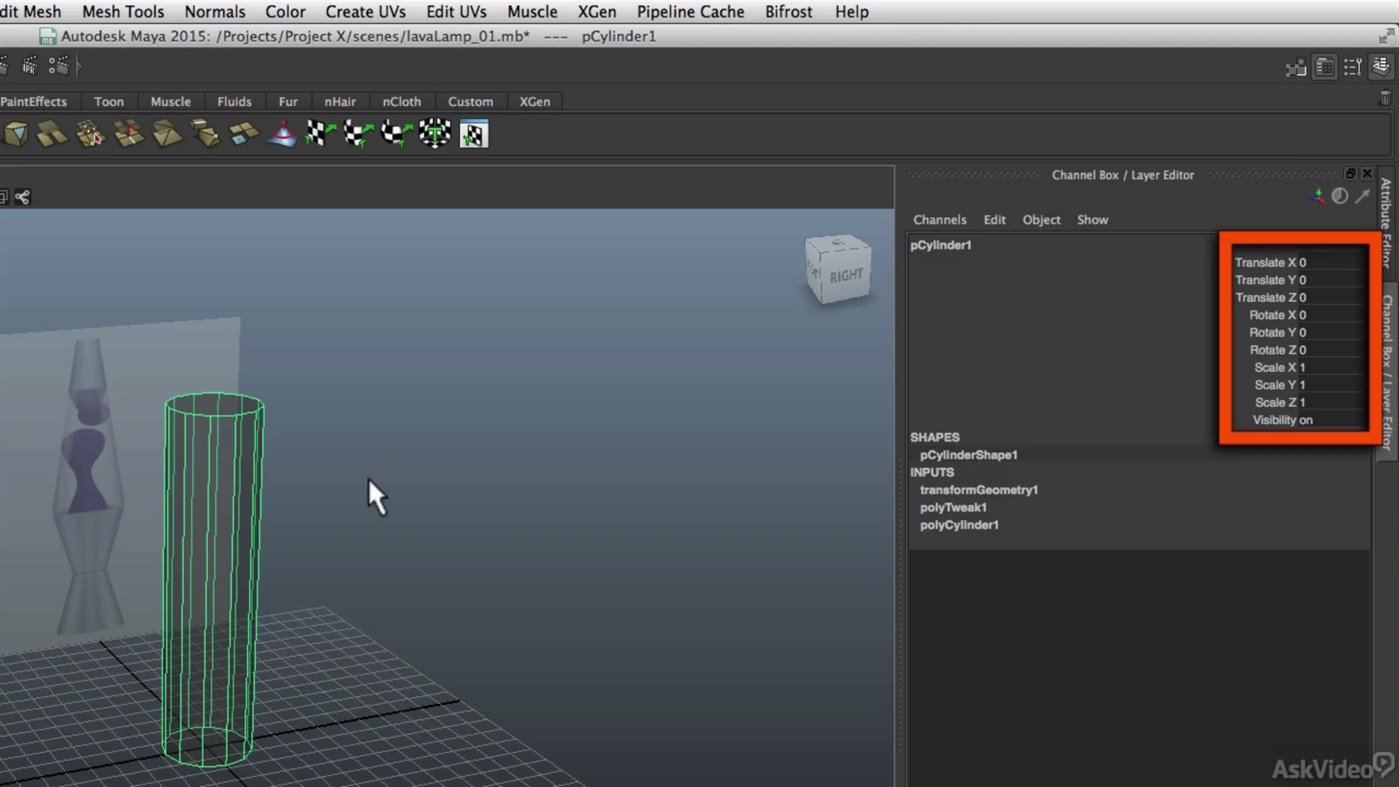Click the Translate X value field
1399x787 pixels.
pos(1330,263)
